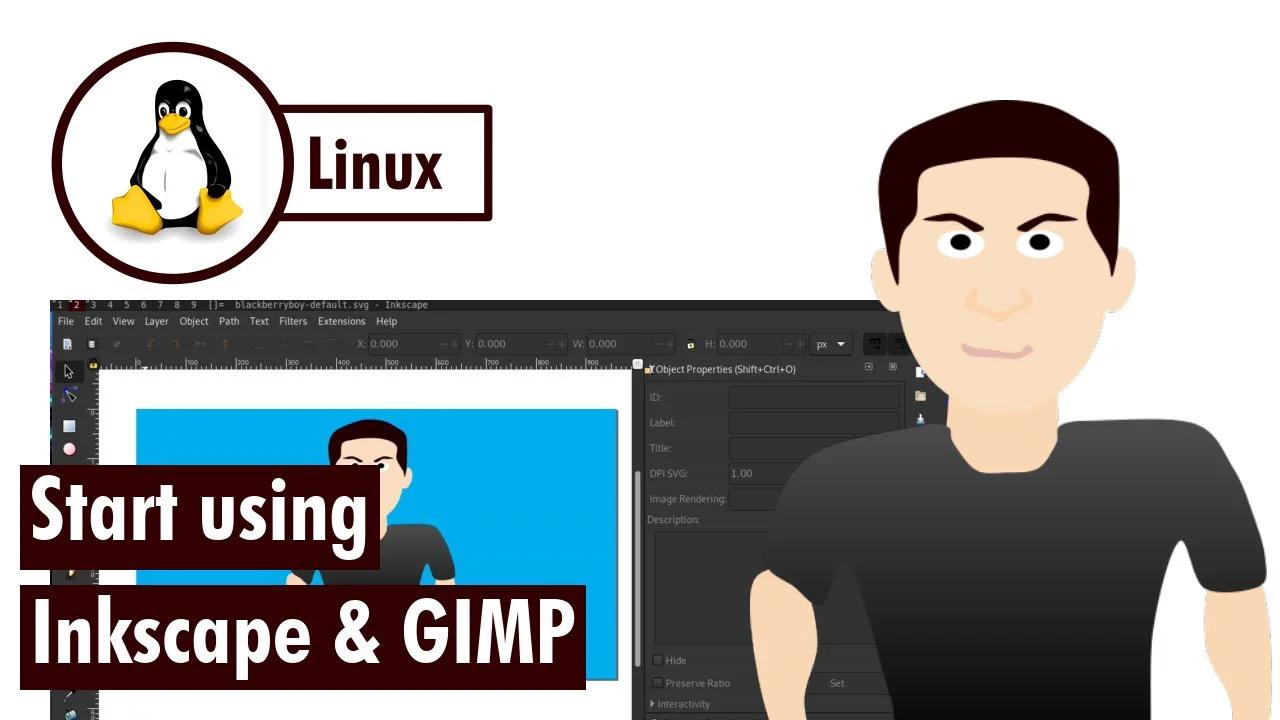Check the Preserve Ratio option
This screenshot has width=1280, height=720.
(657, 682)
